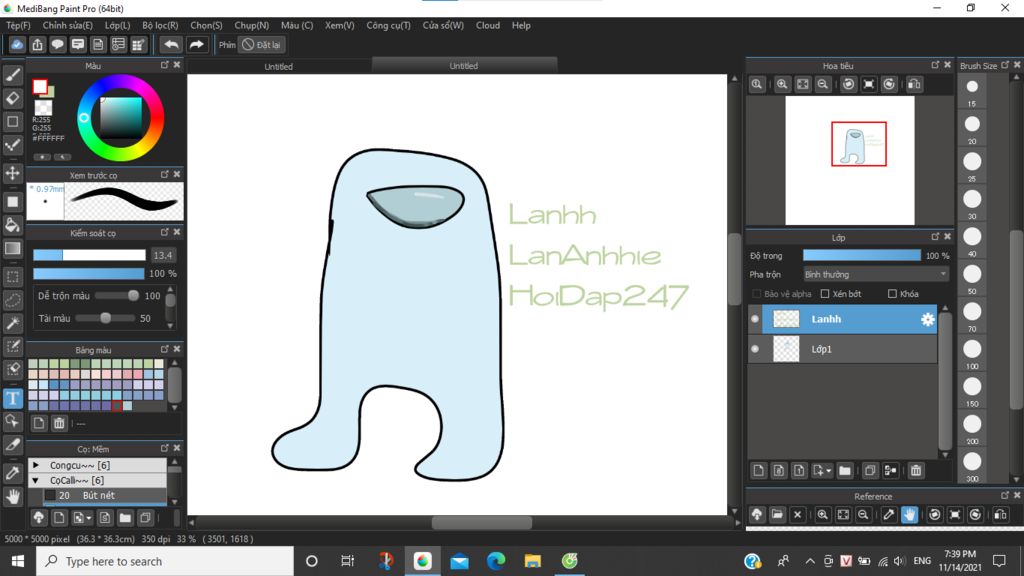Open the add-layer dropdown arrow
The width and height of the screenshot is (1024, 576).
(828, 471)
